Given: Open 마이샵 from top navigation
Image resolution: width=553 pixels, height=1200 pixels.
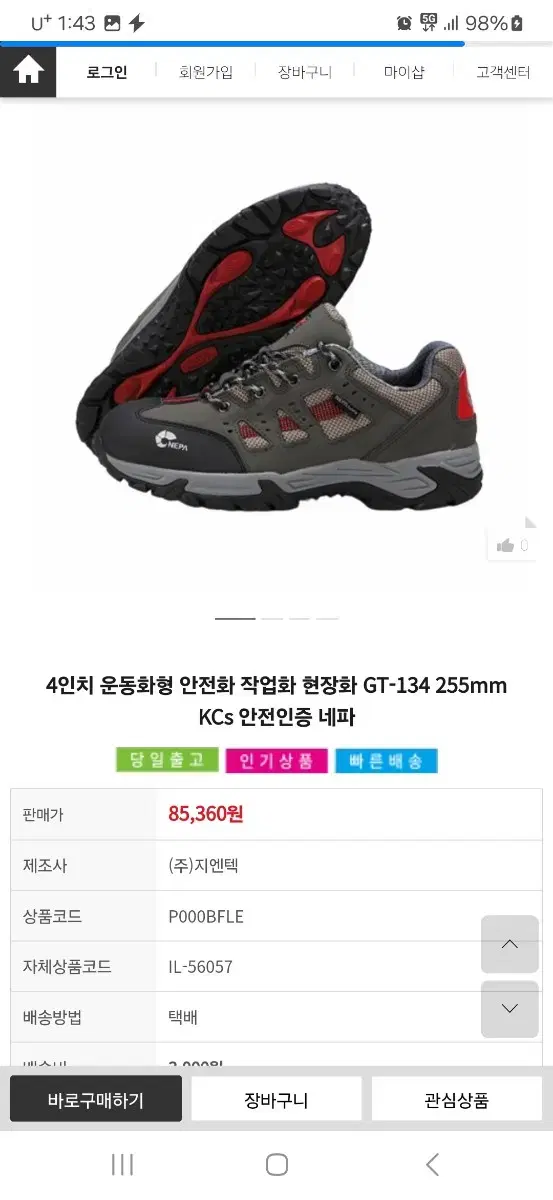Looking at the screenshot, I should pyautogui.click(x=404, y=72).
